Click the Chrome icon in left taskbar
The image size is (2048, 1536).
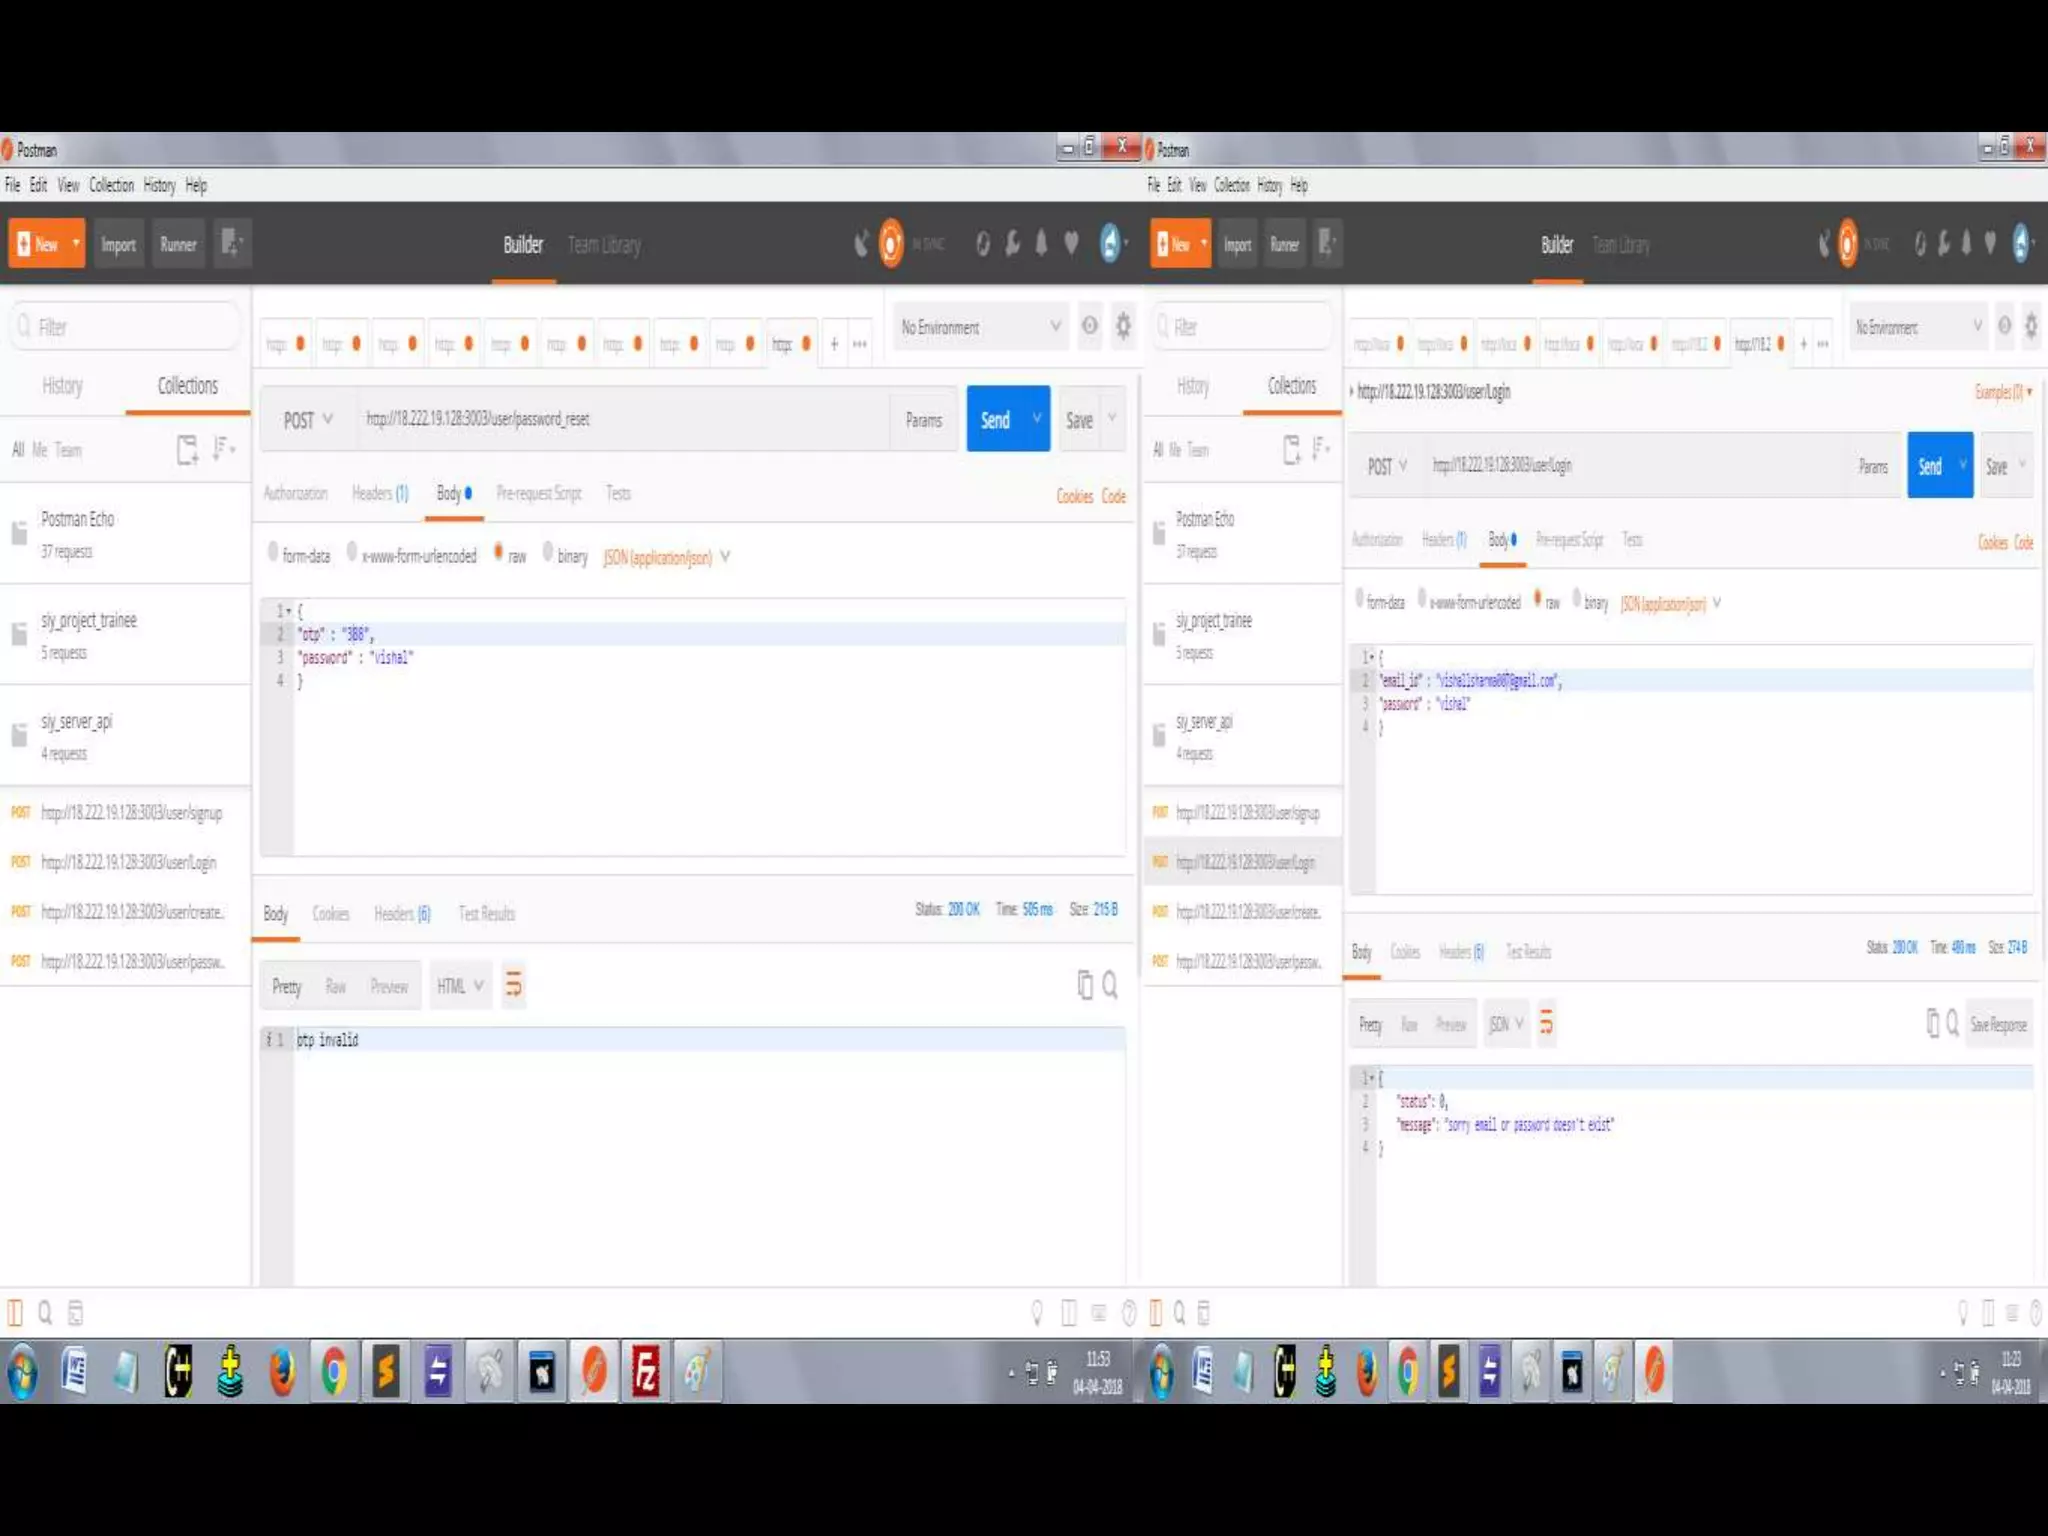(334, 1371)
